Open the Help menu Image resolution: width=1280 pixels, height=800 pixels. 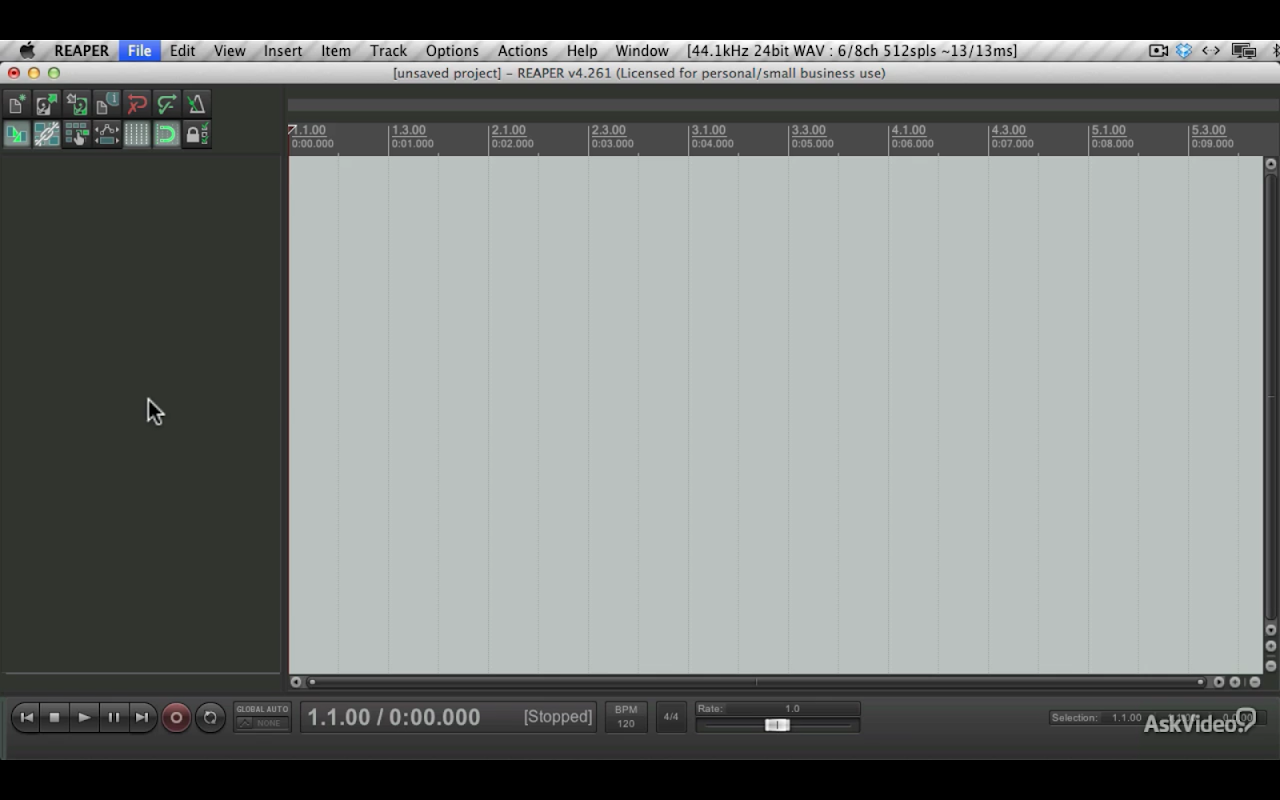[582, 51]
